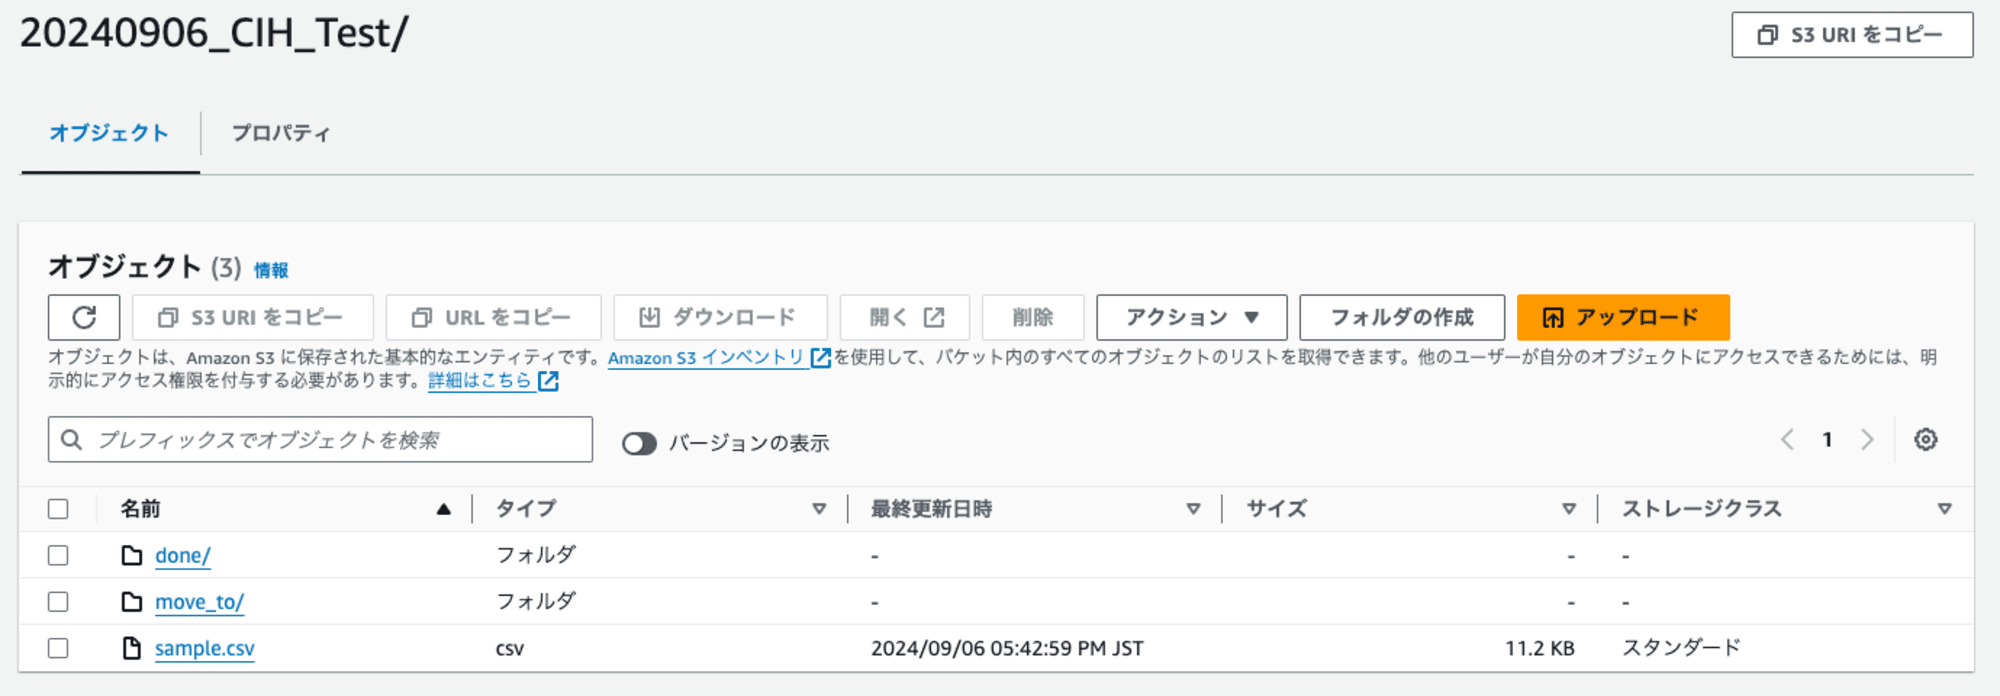Click S3 URI をコピー in objects toolbar
Screen dimensions: 2000x696
point(253,318)
